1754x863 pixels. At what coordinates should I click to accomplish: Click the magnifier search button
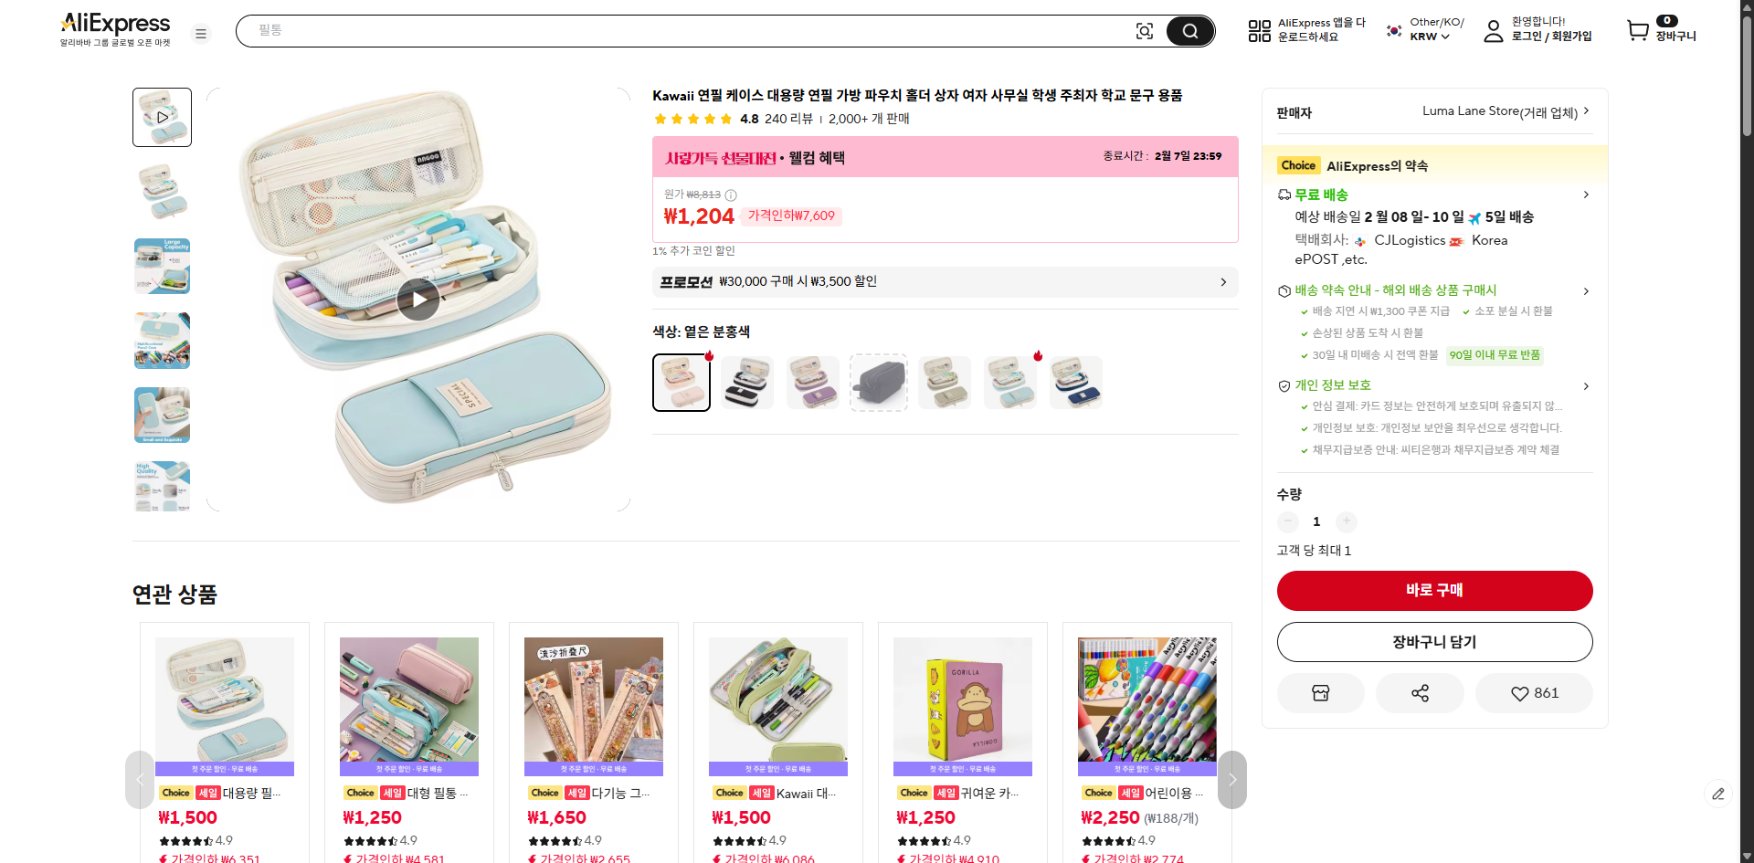pyautogui.click(x=1189, y=31)
